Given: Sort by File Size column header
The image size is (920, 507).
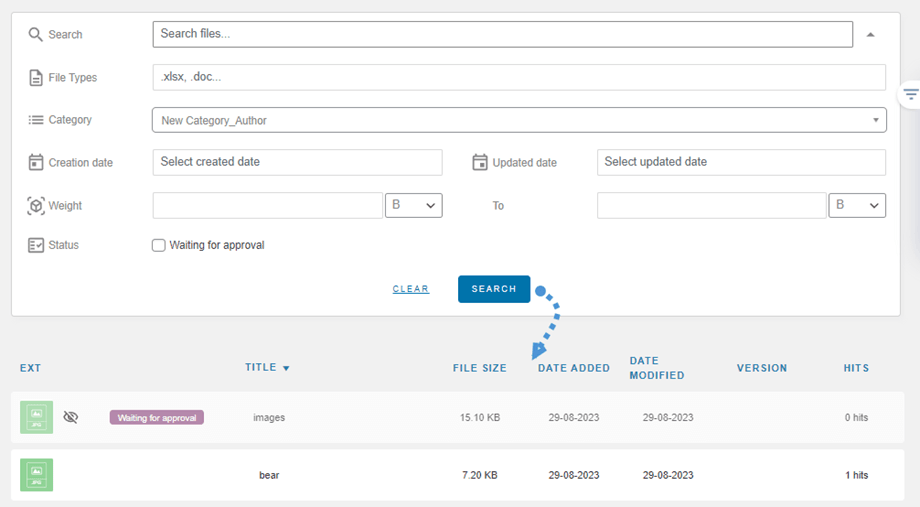Looking at the screenshot, I should [480, 368].
